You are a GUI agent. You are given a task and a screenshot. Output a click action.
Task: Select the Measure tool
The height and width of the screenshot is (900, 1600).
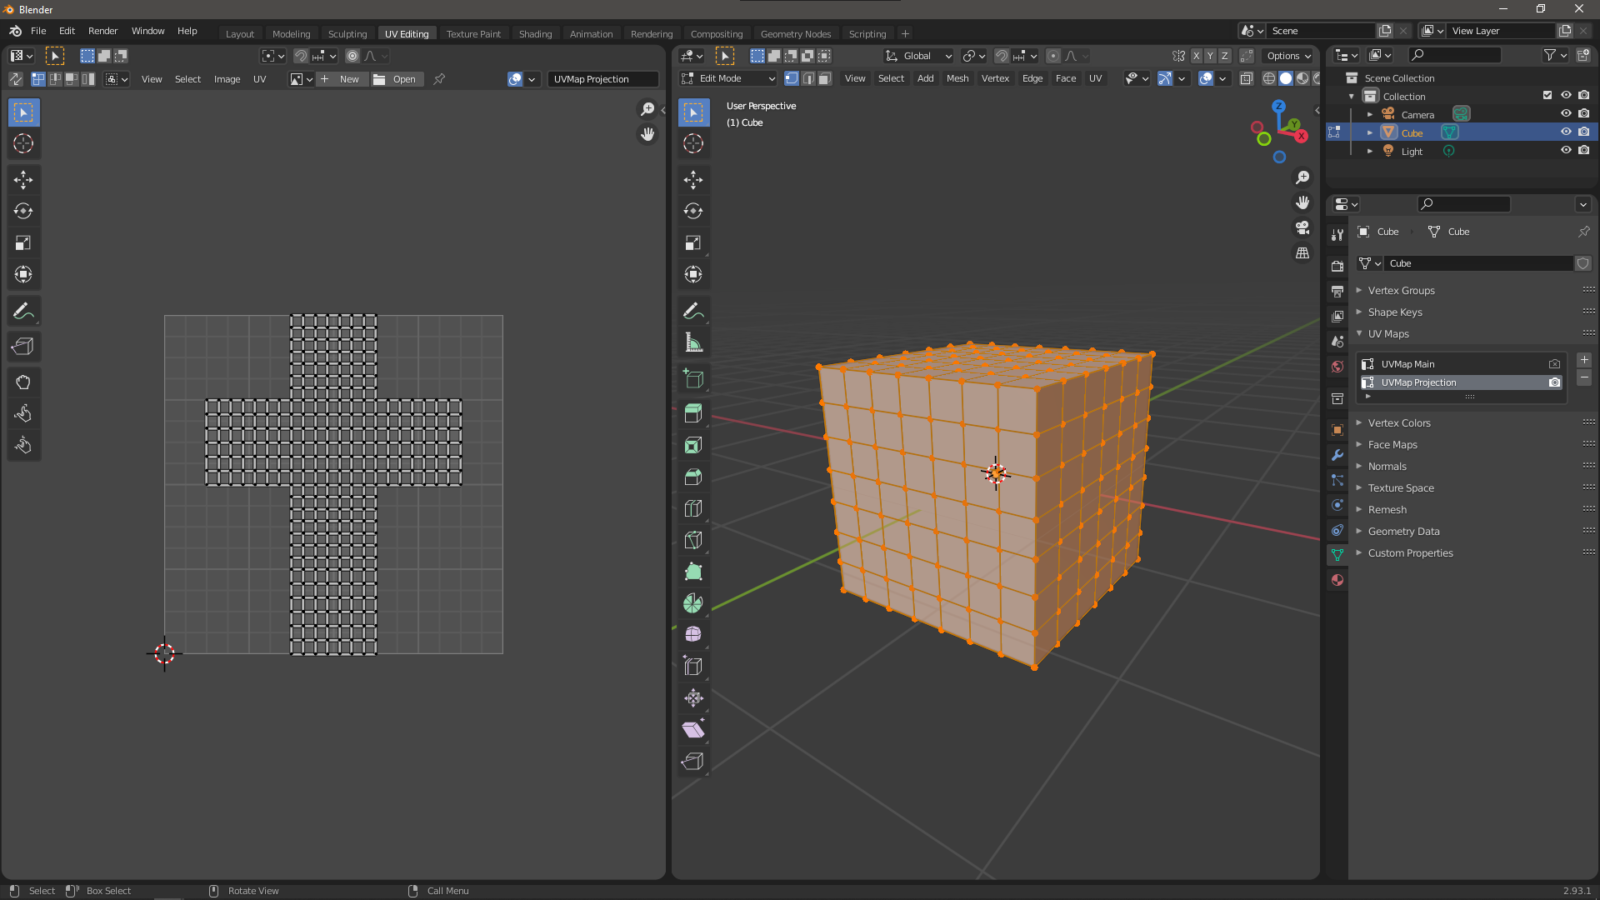[x=693, y=341]
